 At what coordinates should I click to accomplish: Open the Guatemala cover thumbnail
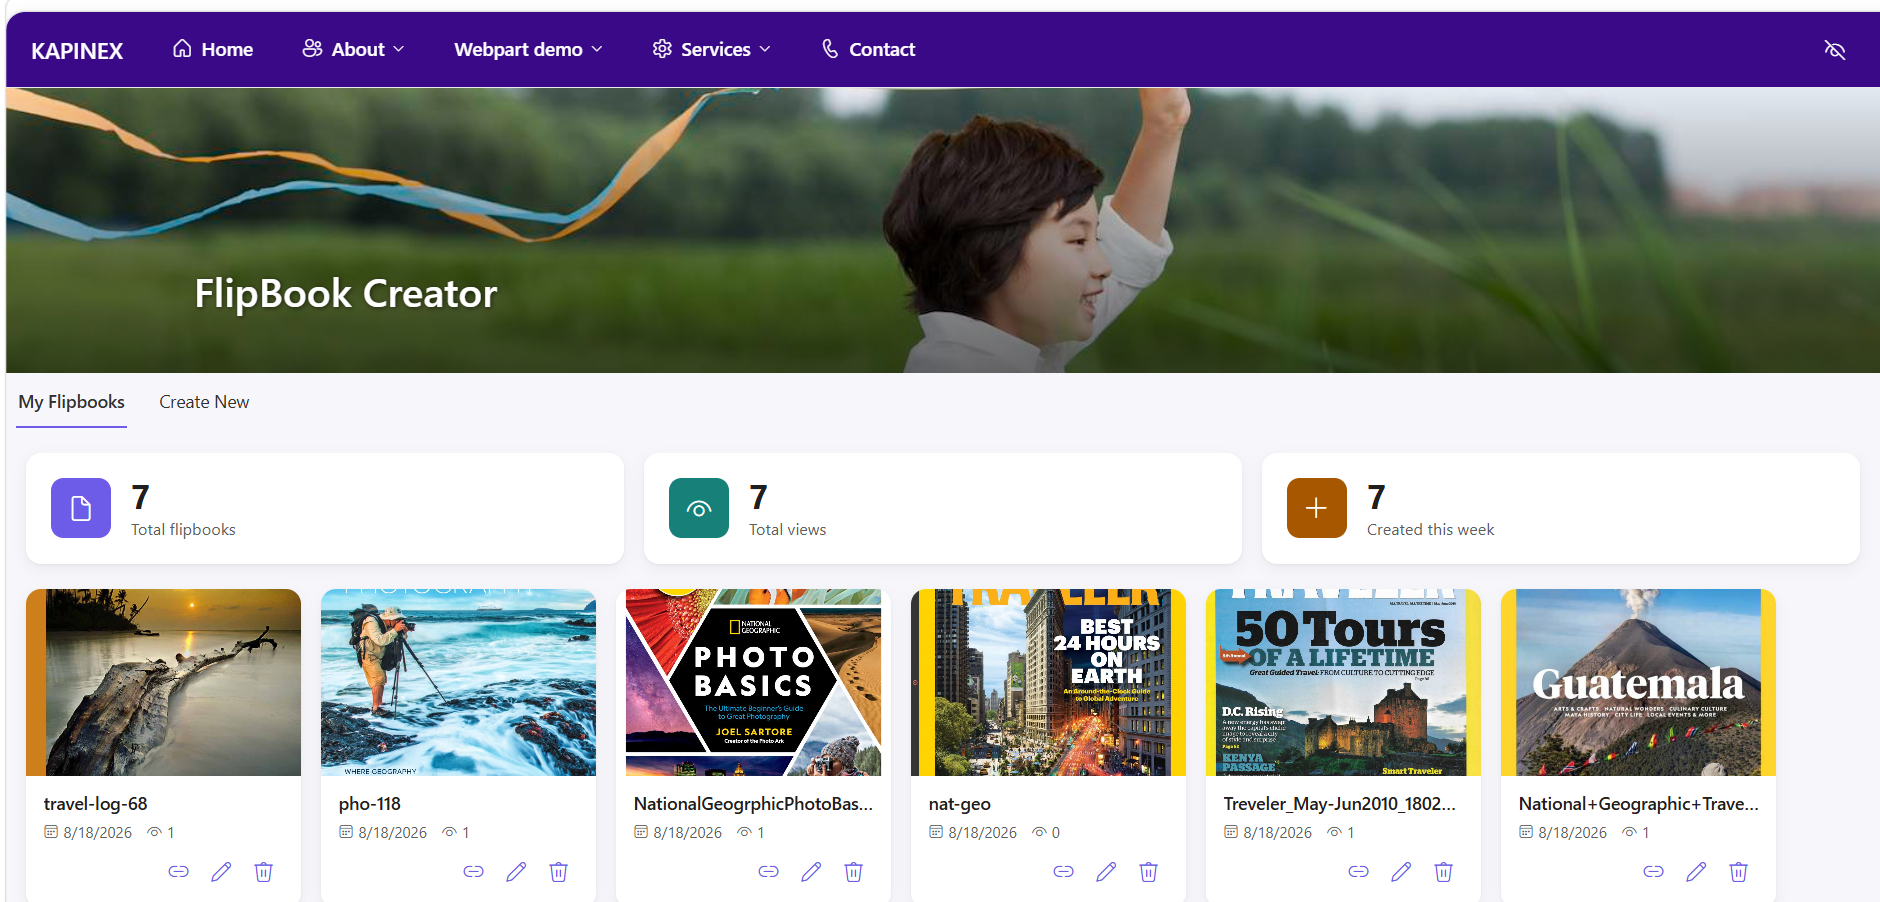[1638, 682]
